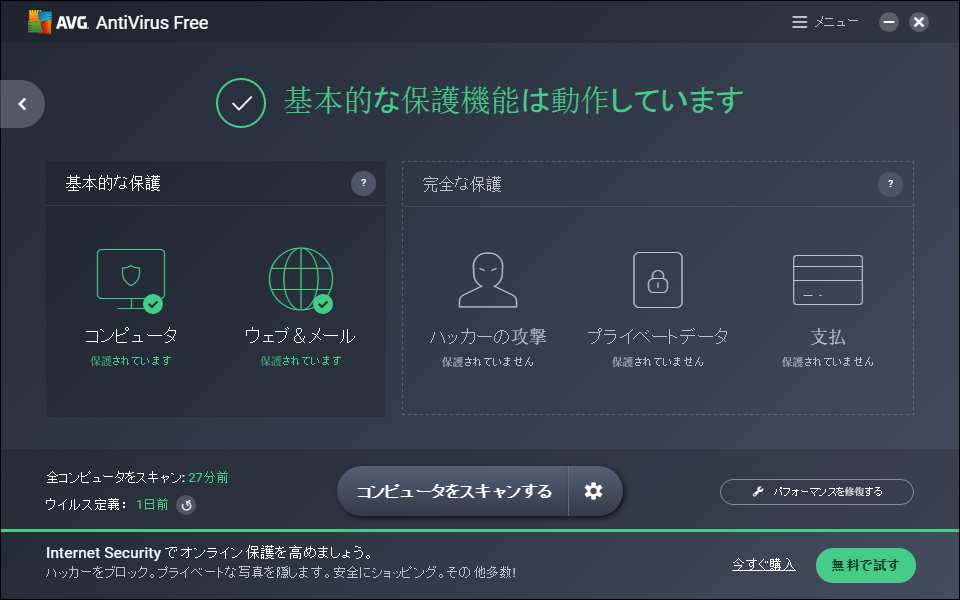The width and height of the screenshot is (960, 600).
Task: Click the 基本的な保護 section header
Action: 113,183
